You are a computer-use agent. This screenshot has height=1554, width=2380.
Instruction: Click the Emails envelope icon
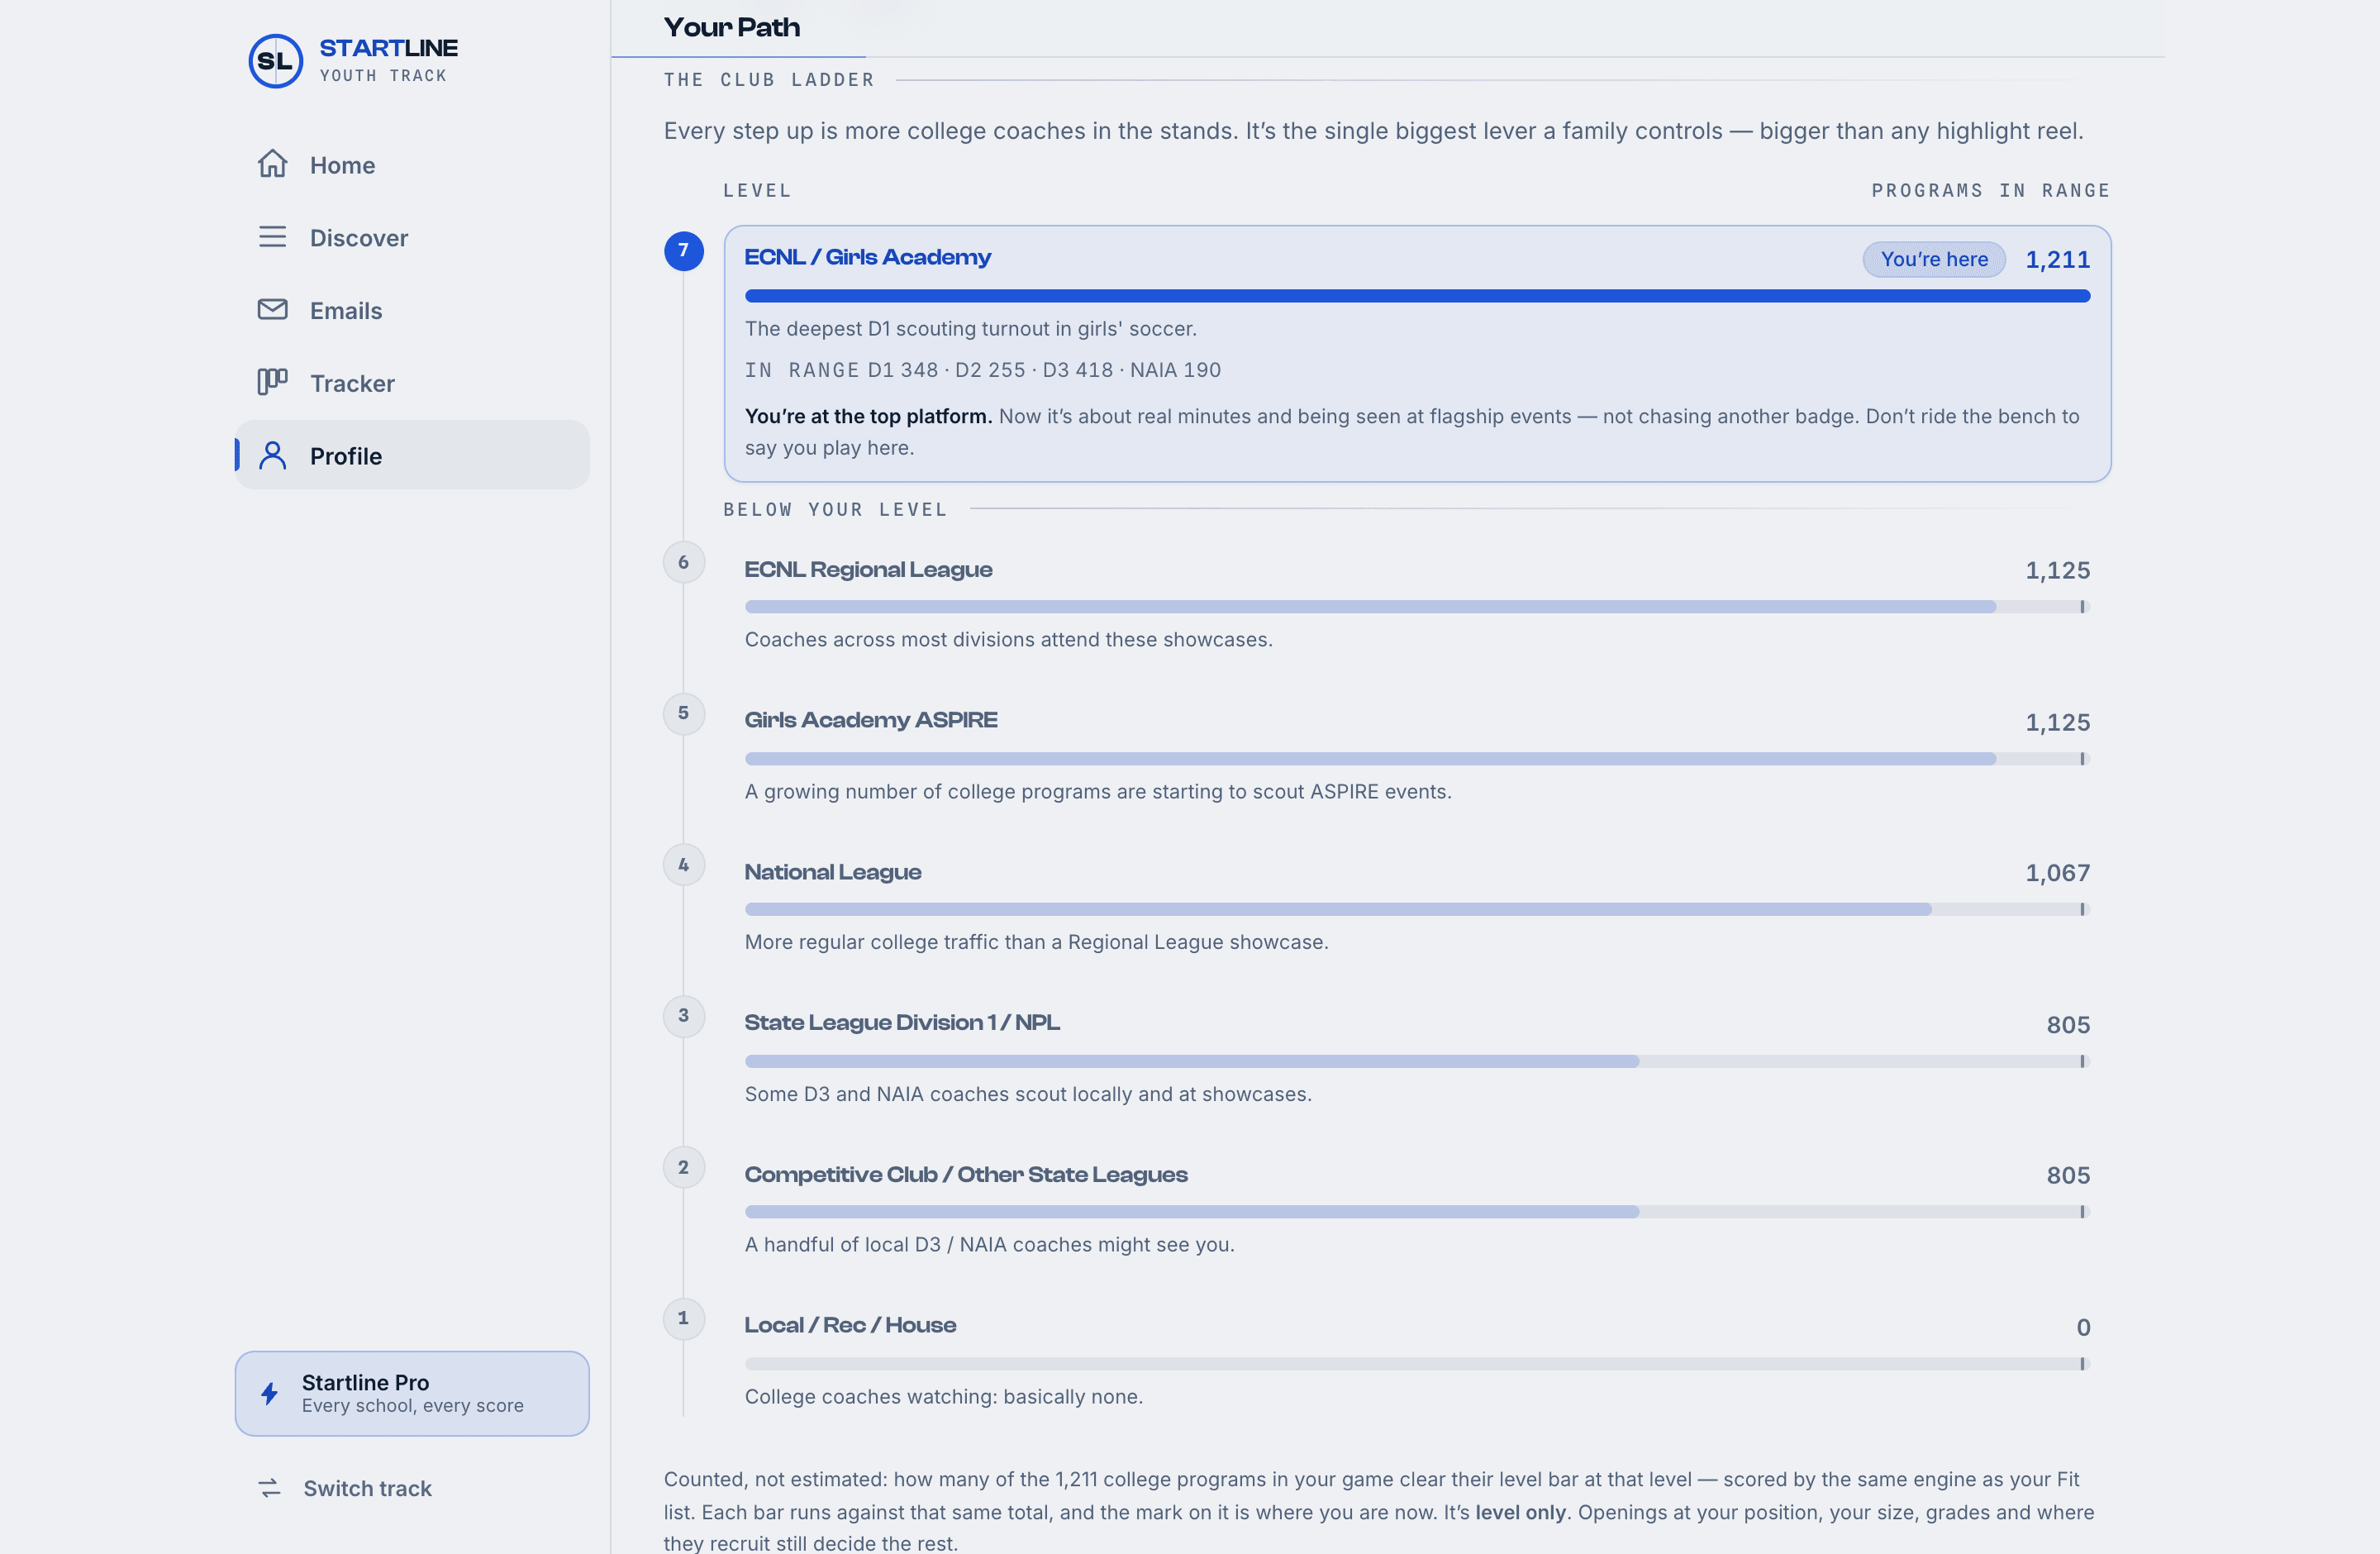click(272, 310)
